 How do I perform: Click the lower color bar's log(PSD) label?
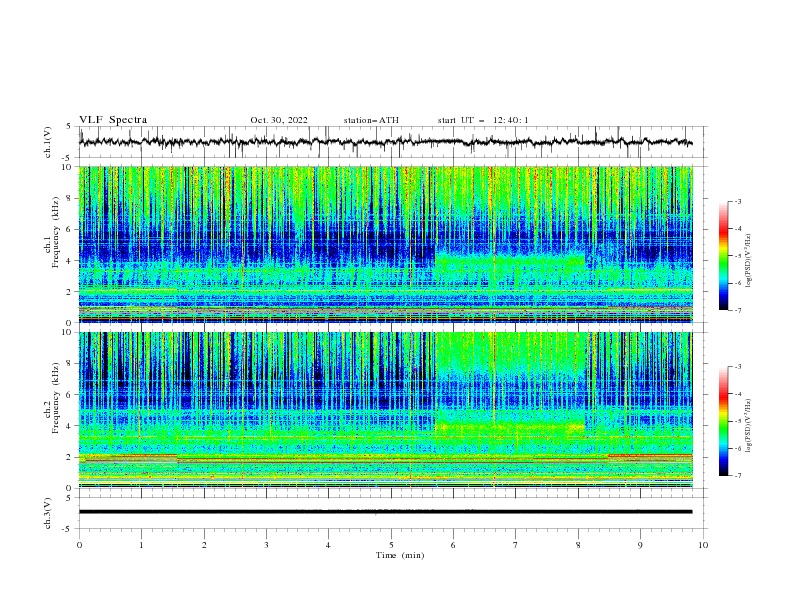pos(749,426)
